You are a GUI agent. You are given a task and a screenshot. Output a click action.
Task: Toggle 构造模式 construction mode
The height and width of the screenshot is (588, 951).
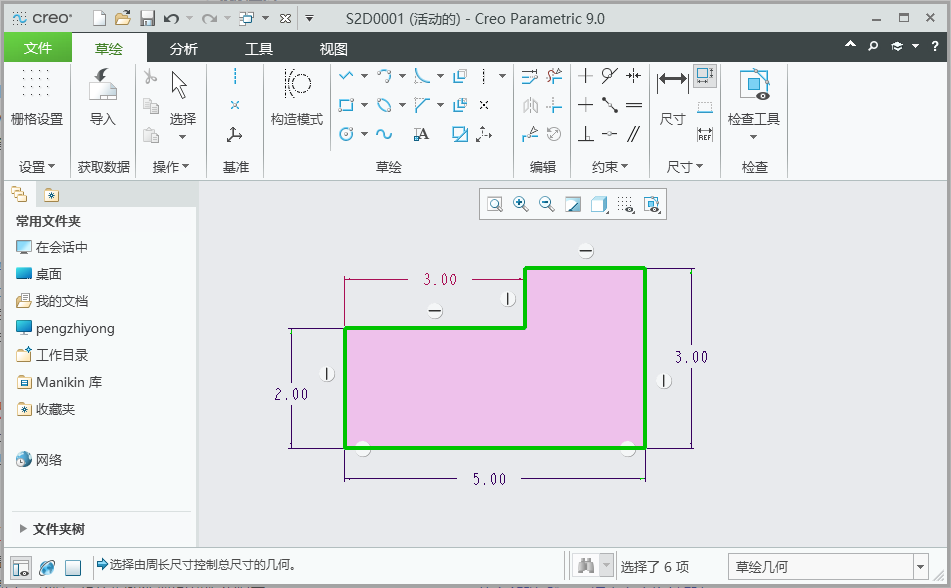tap(297, 97)
